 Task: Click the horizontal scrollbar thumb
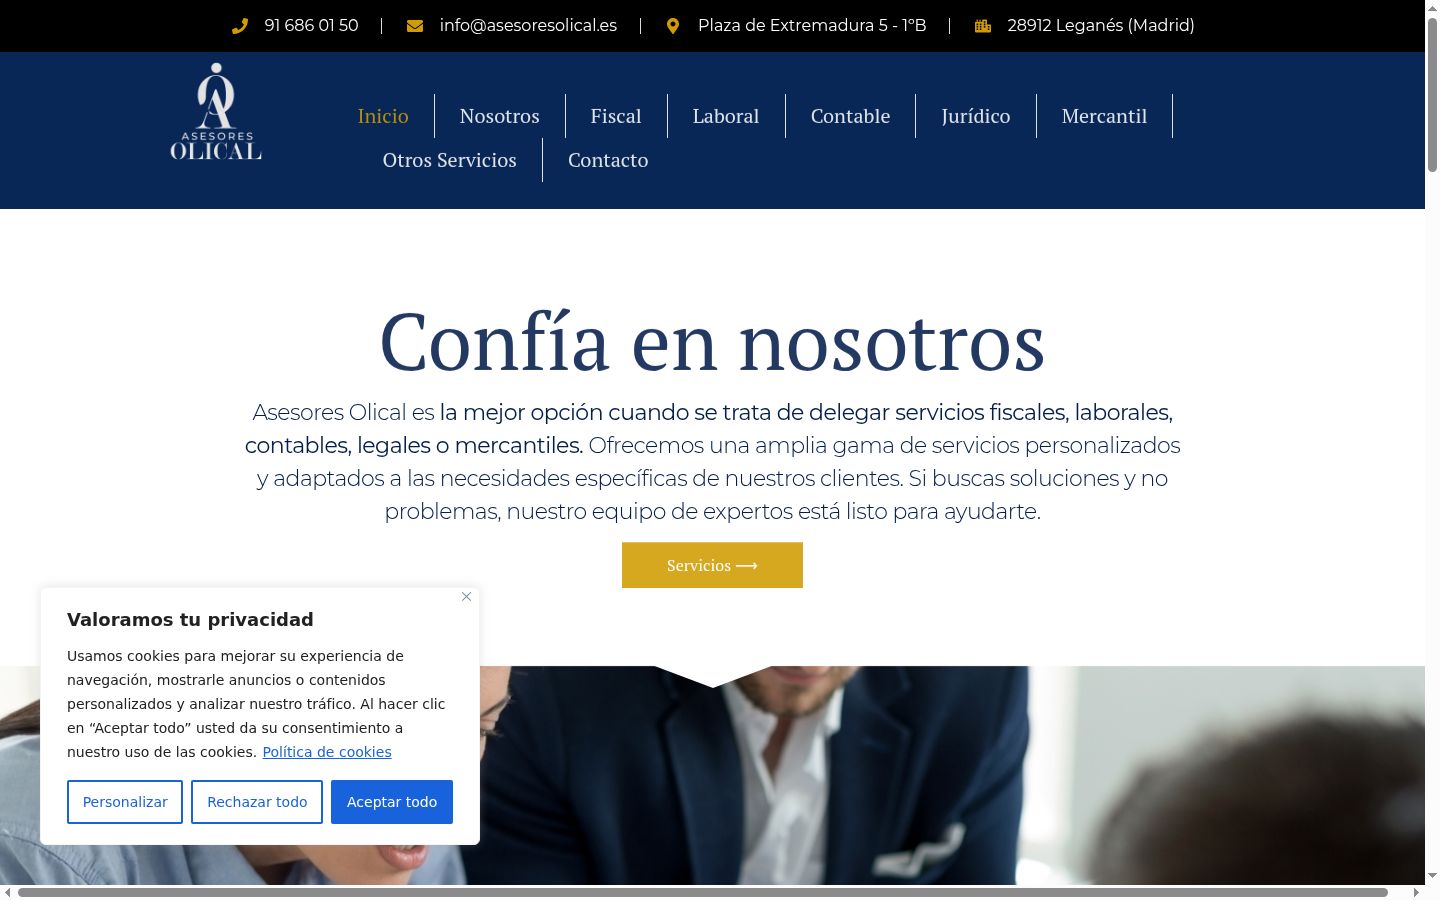(x=702, y=892)
